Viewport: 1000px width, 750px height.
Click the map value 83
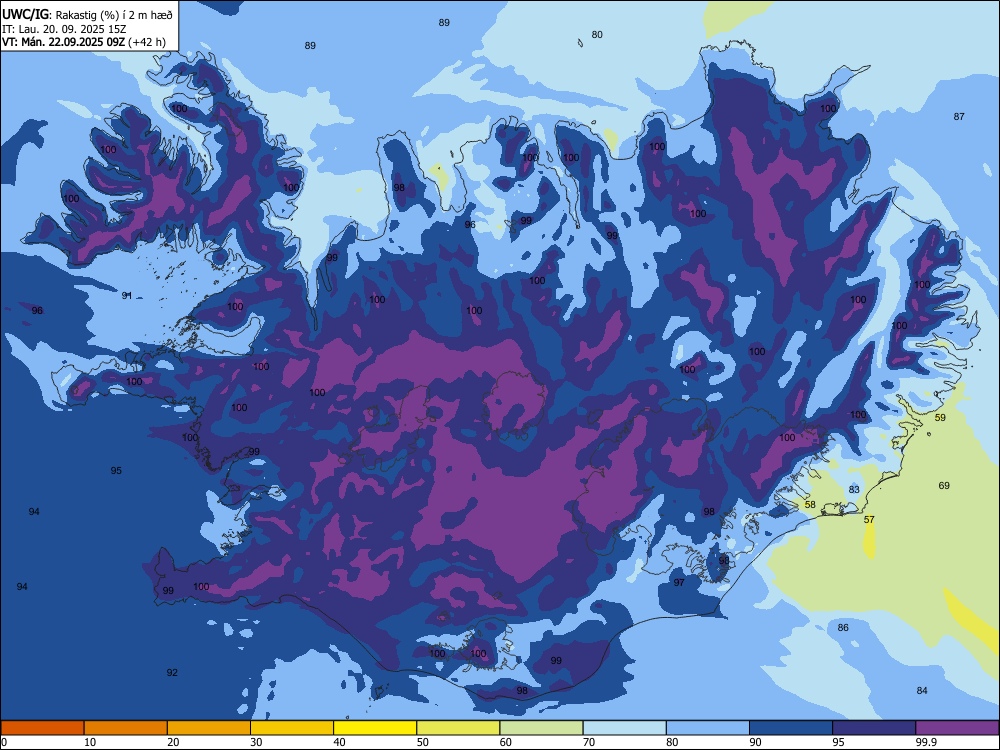coord(854,490)
